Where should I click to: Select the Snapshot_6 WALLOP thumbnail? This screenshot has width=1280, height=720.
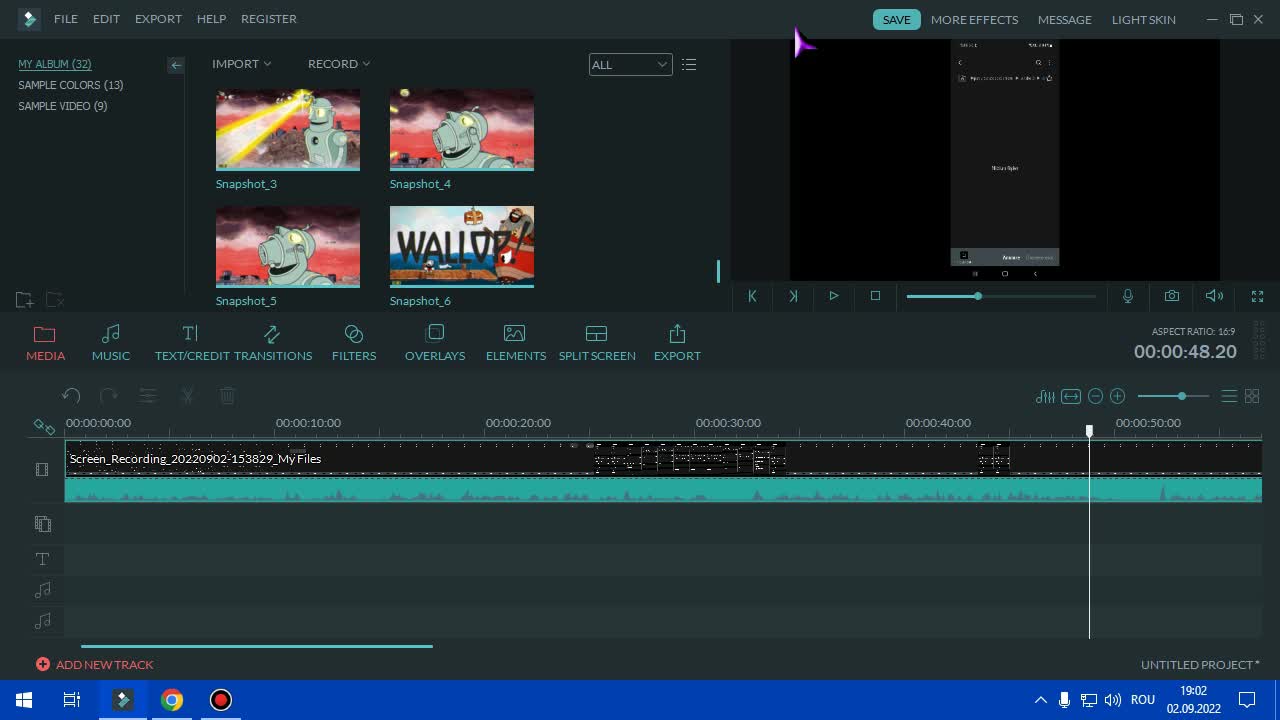coord(462,247)
